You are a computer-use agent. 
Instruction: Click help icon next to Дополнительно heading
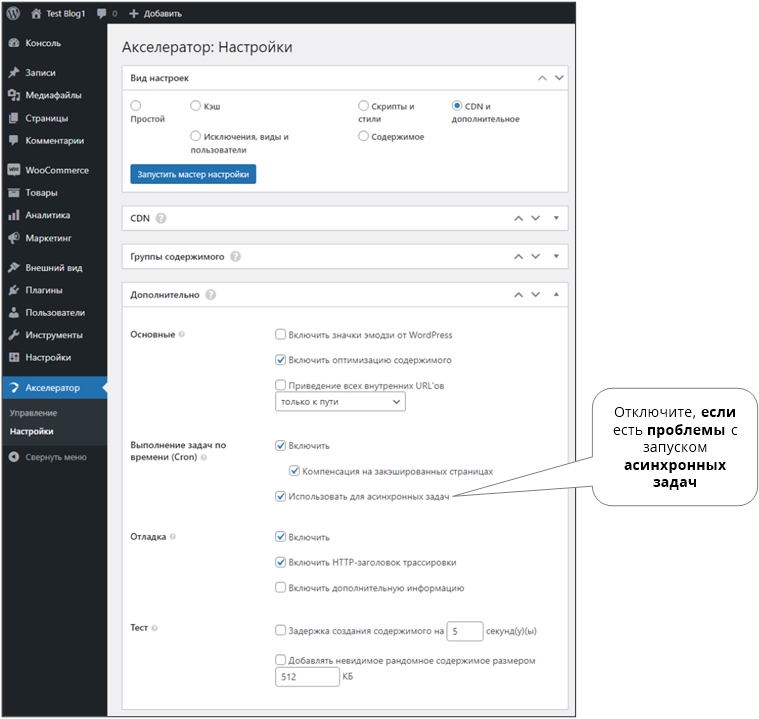(211, 295)
